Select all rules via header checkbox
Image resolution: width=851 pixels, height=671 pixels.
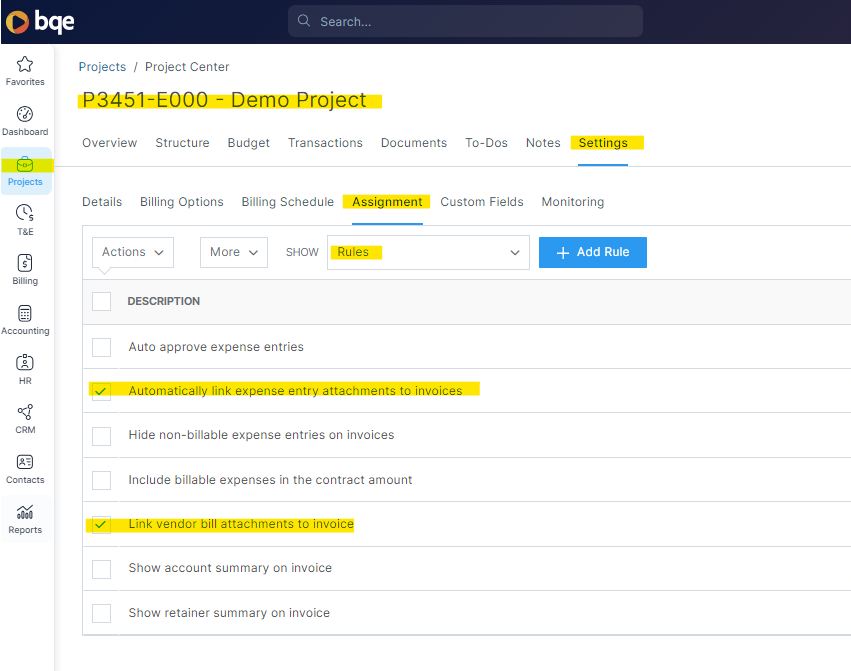tap(101, 301)
